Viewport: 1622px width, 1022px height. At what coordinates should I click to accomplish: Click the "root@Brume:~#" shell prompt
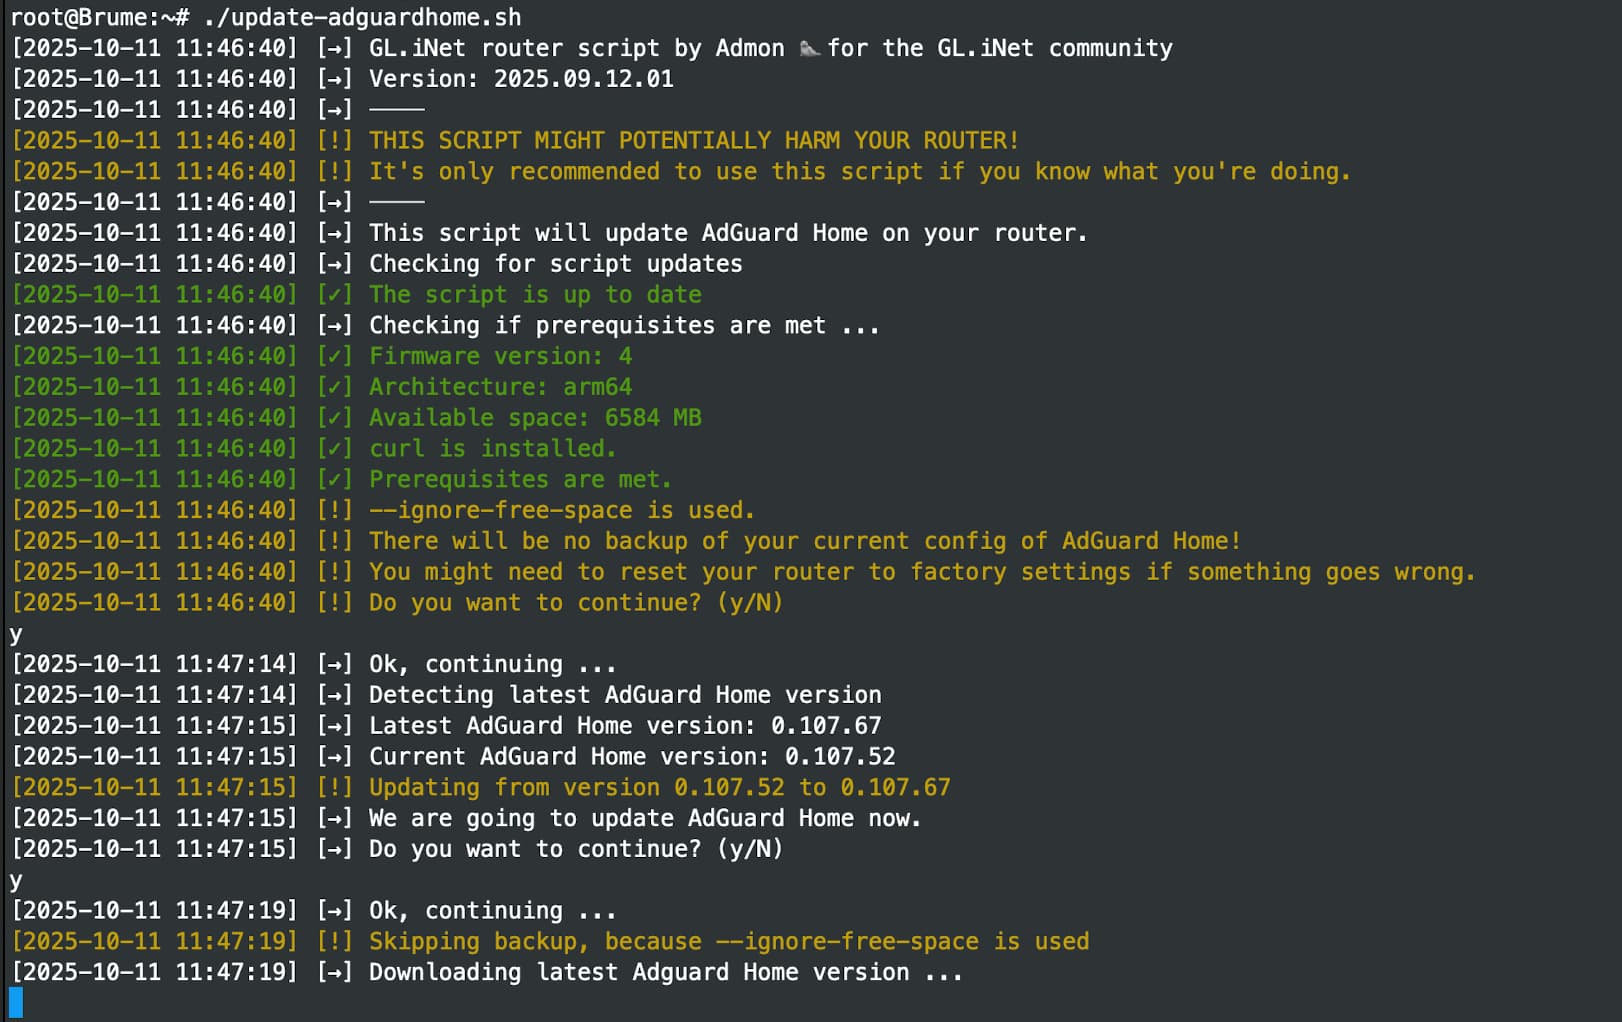tap(99, 17)
